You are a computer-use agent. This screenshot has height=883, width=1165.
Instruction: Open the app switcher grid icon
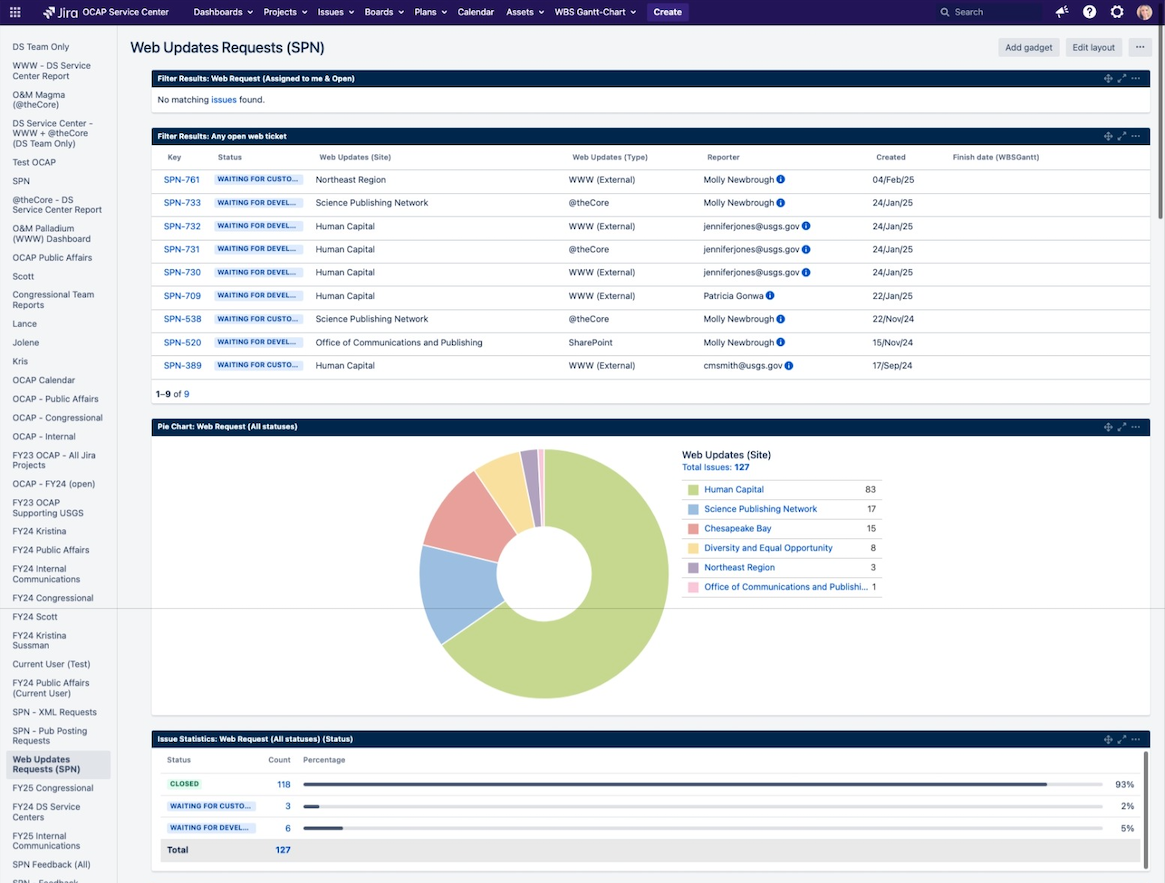pyautogui.click(x=15, y=12)
